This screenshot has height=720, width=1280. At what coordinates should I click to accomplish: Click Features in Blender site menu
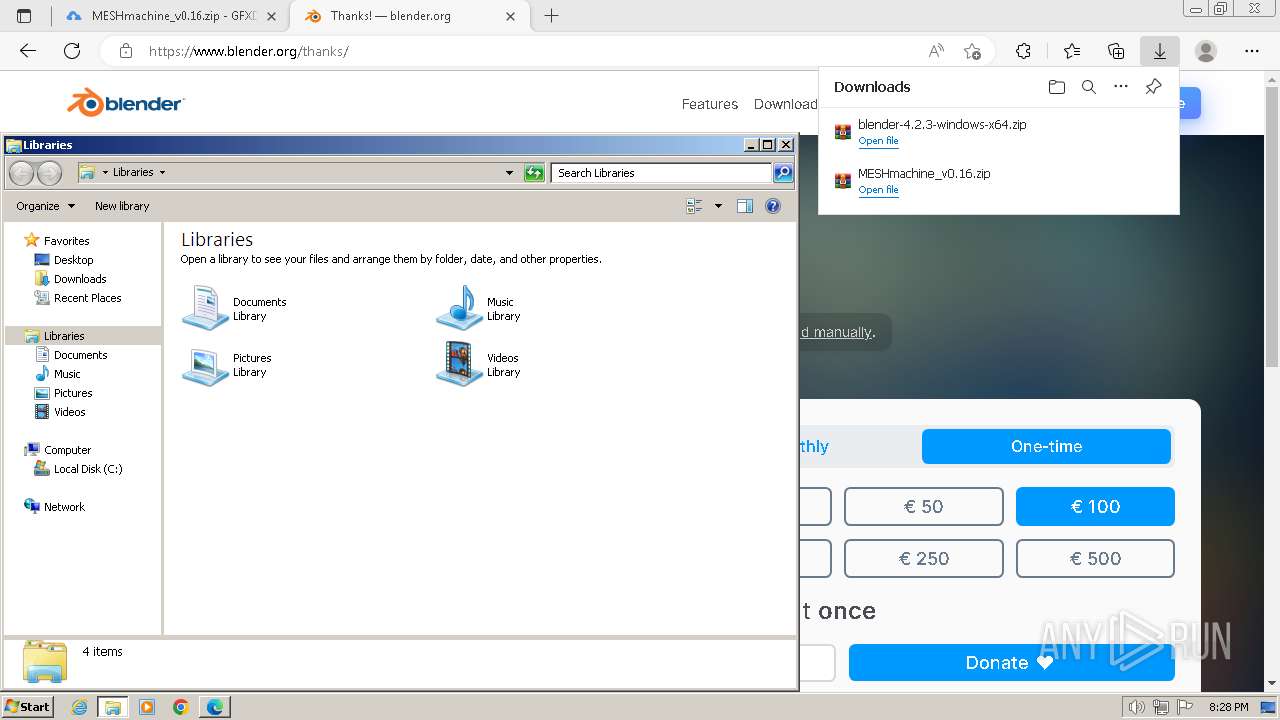pos(710,104)
